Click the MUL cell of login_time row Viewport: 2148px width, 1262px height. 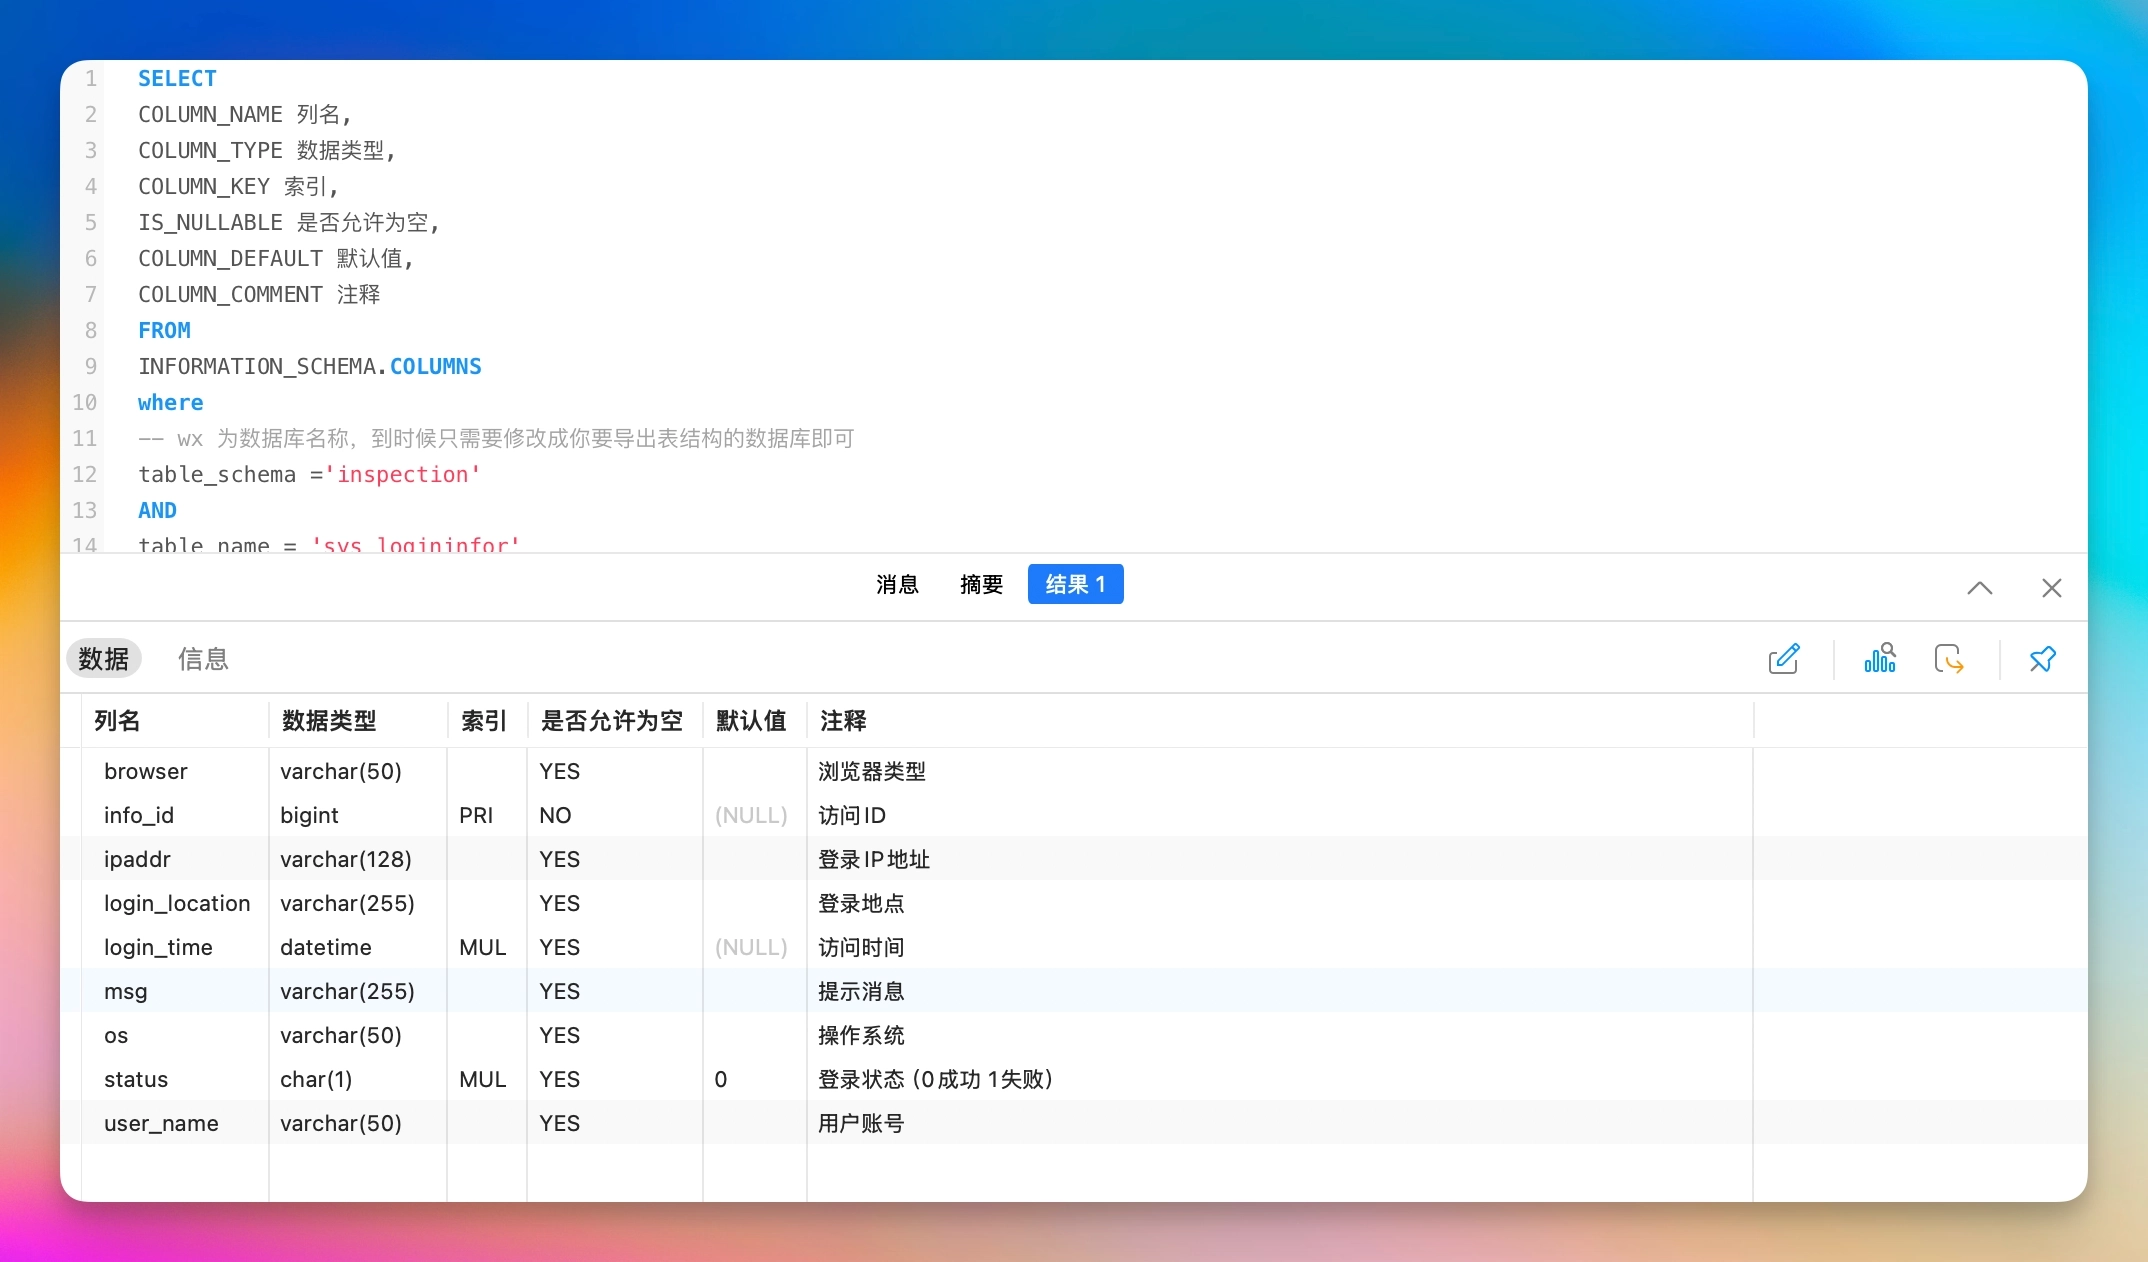pos(483,947)
